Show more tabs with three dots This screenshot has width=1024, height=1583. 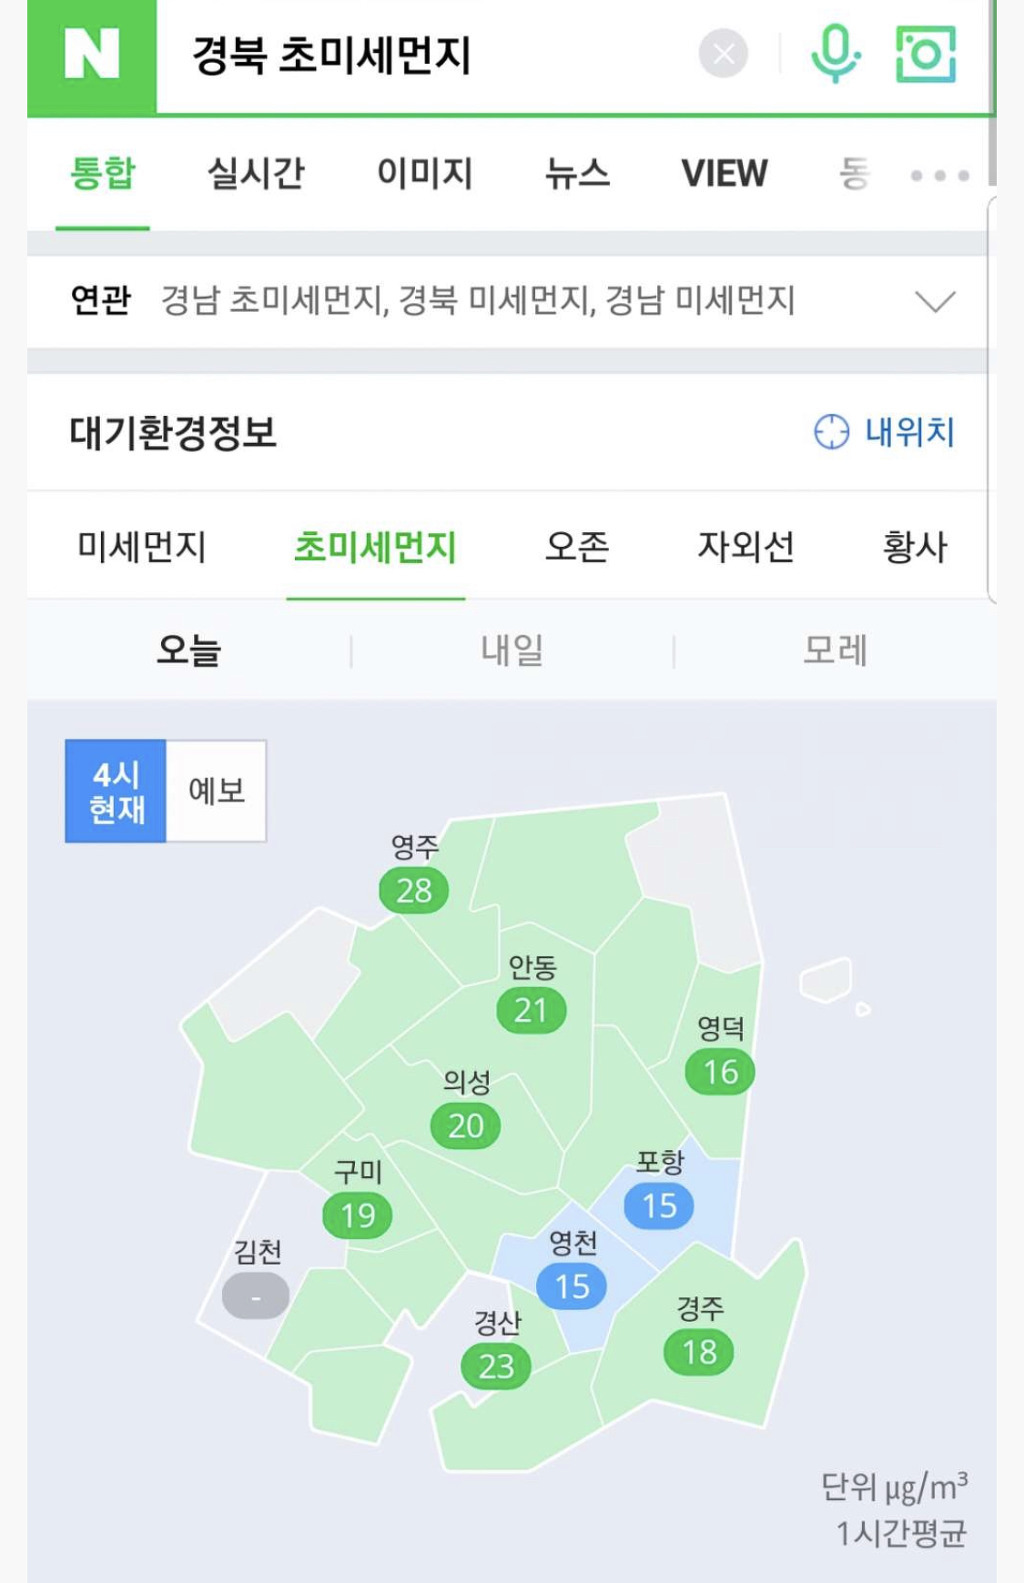point(940,175)
